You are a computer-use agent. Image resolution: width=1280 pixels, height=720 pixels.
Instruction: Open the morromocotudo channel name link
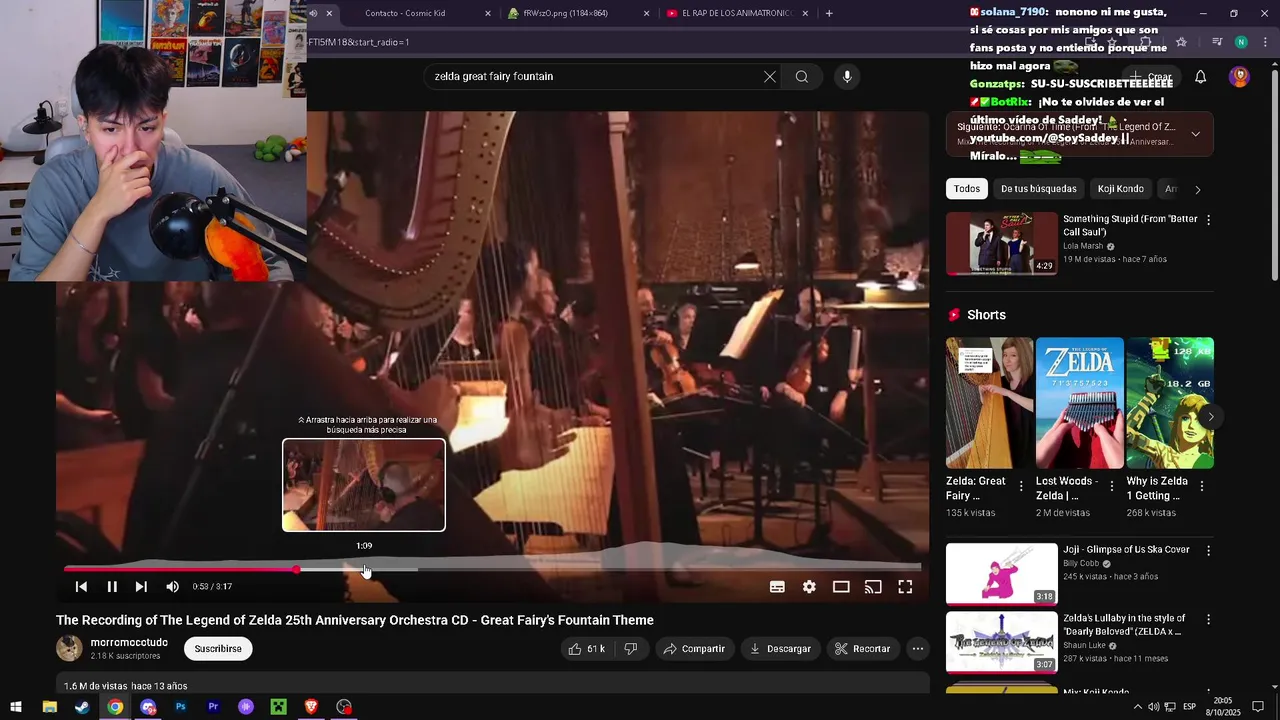[x=129, y=643]
